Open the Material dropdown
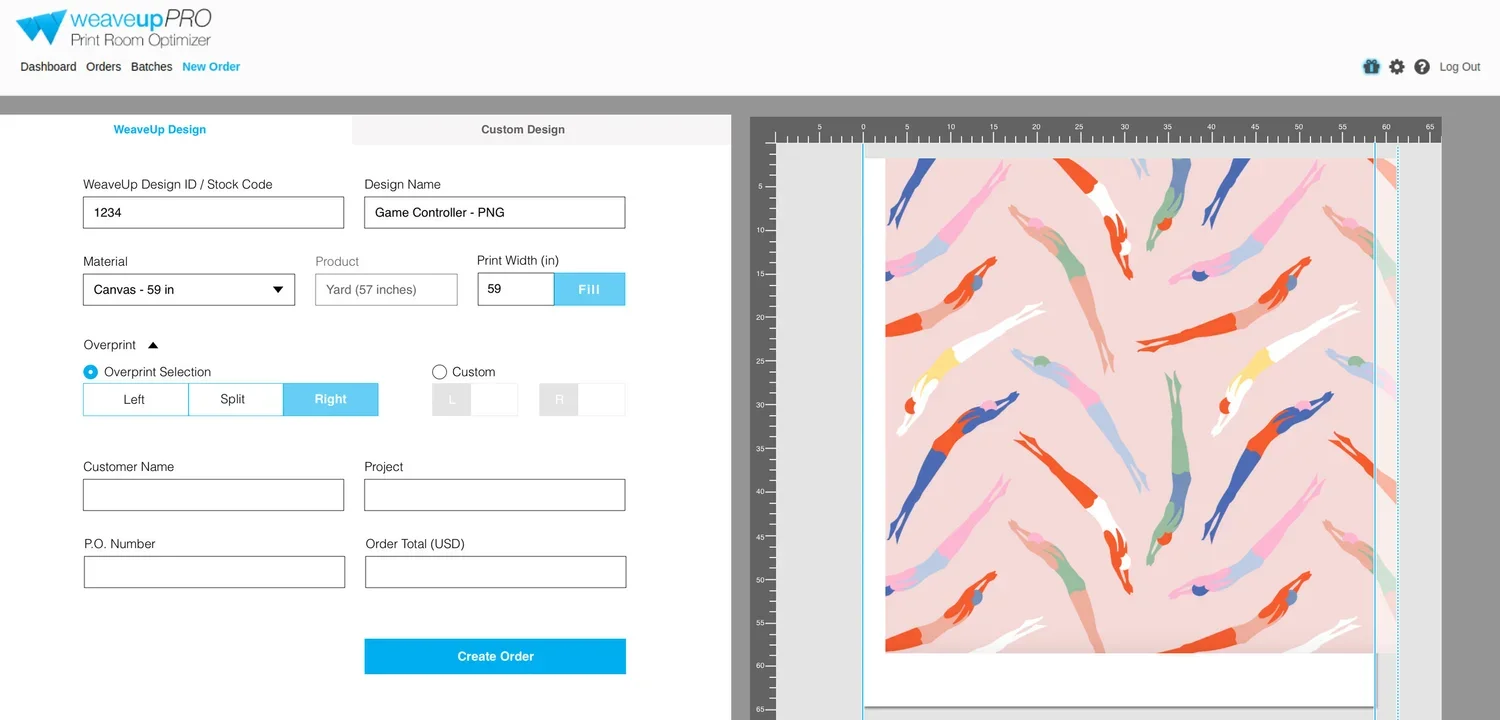The image size is (1500, 720). 189,290
